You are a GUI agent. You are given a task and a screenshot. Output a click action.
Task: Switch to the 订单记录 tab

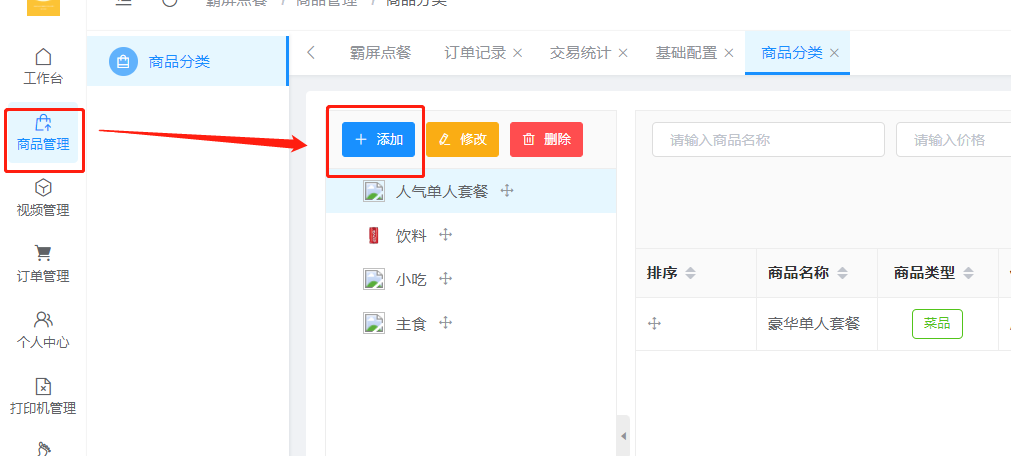(475, 53)
